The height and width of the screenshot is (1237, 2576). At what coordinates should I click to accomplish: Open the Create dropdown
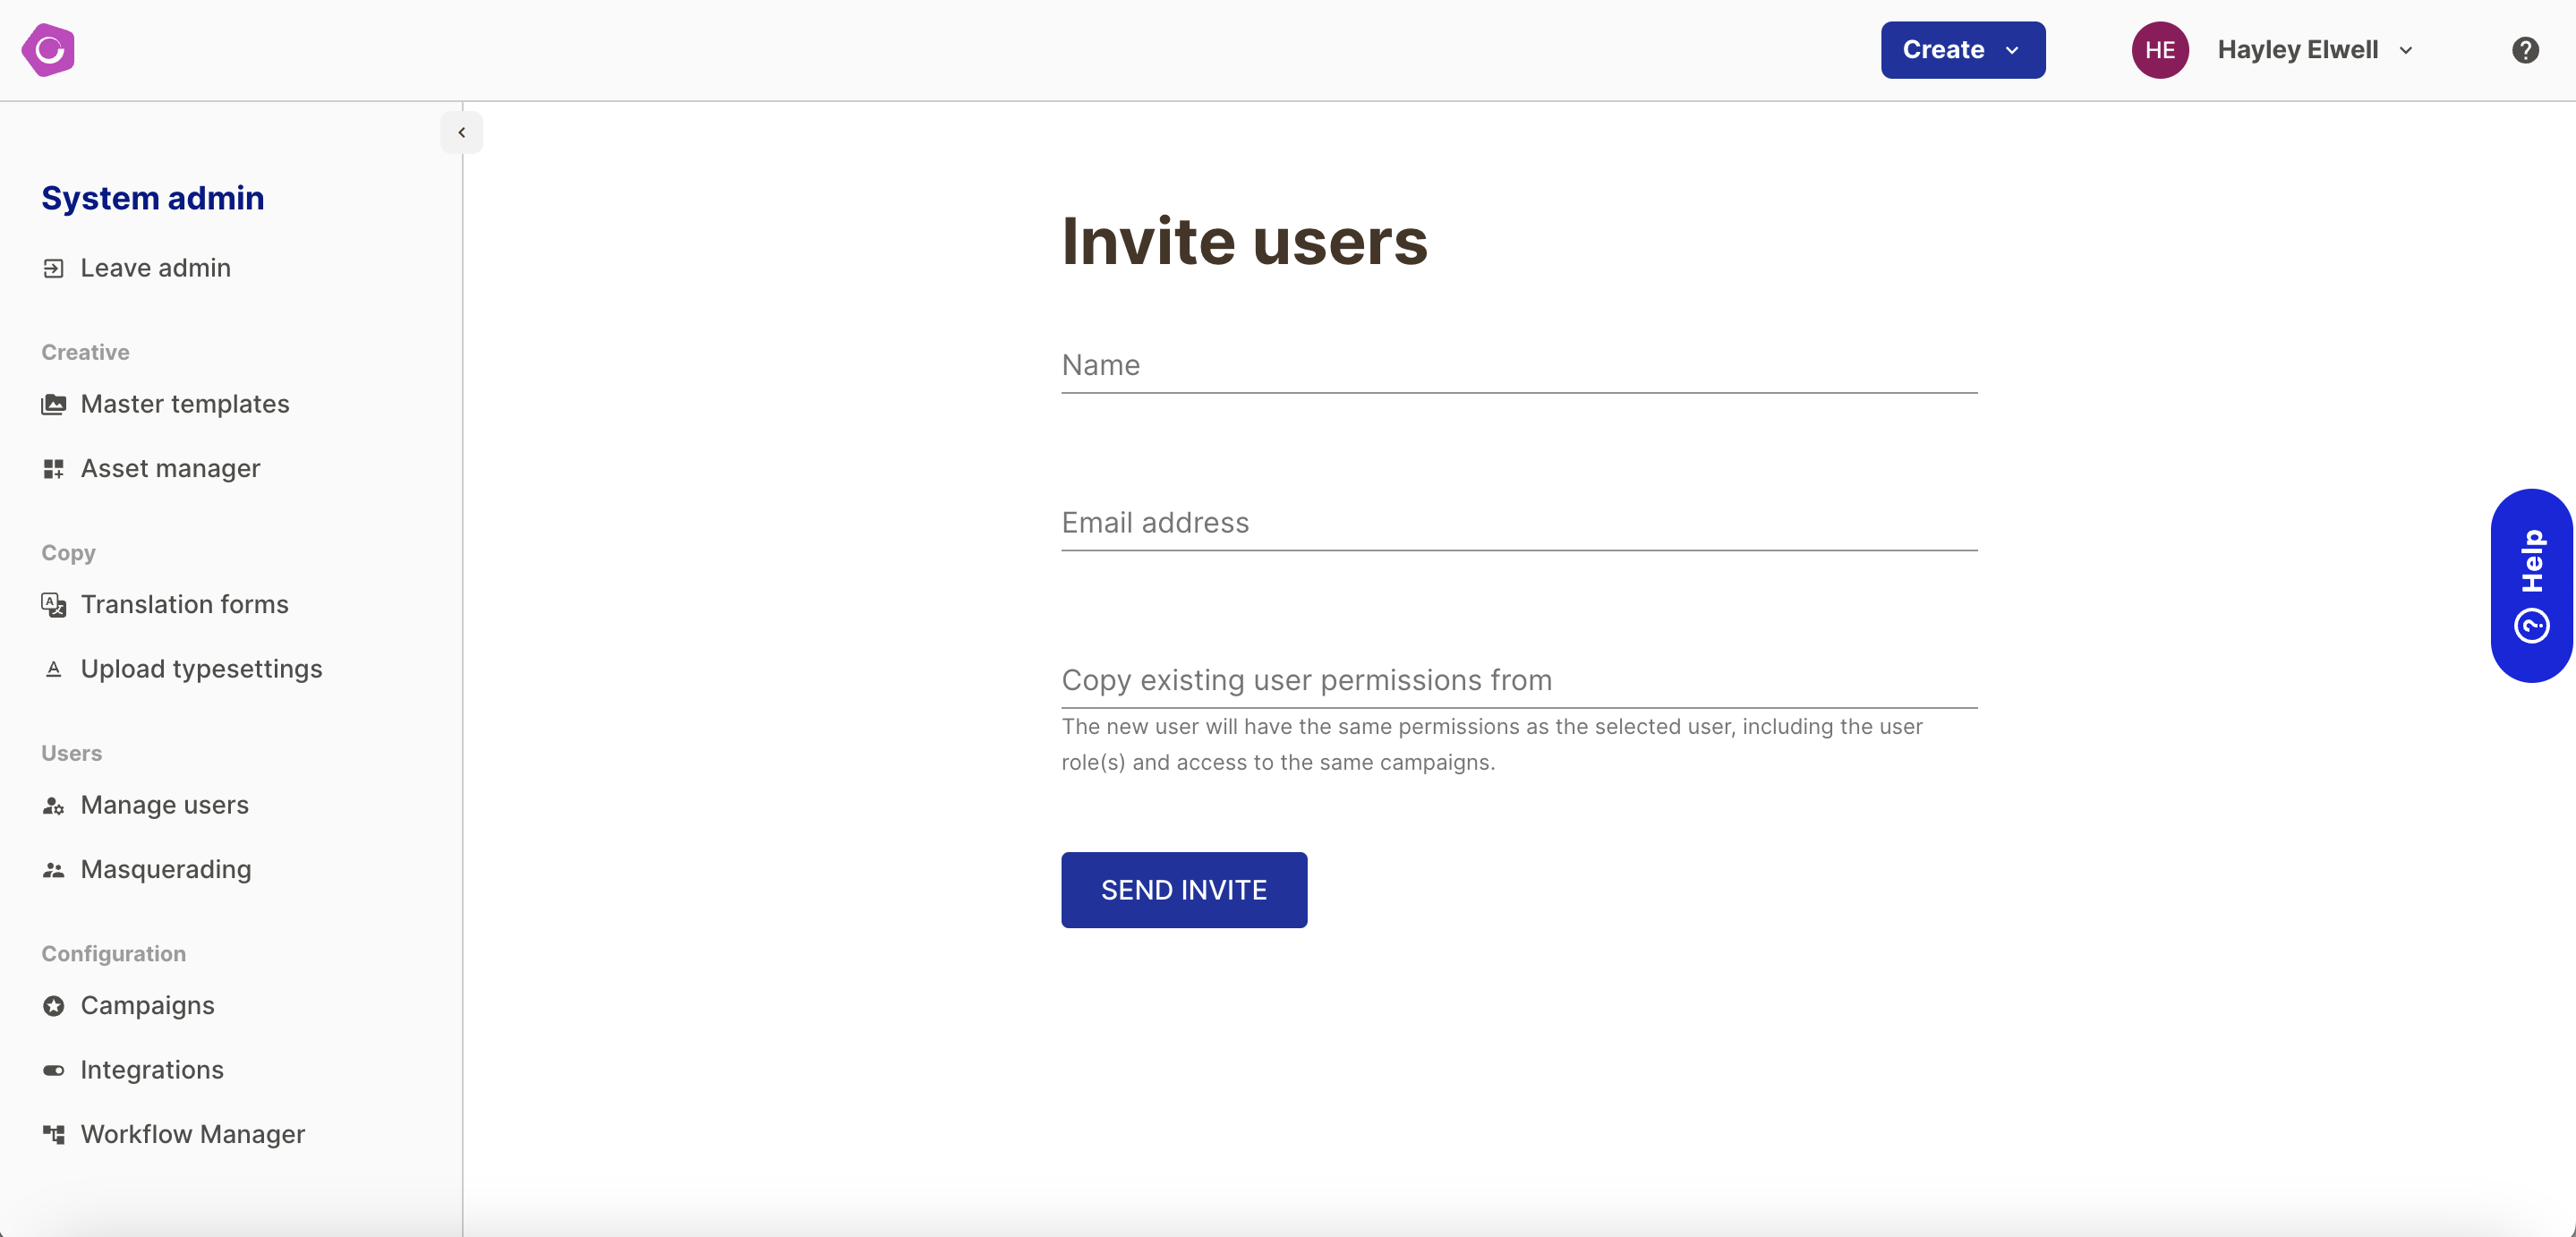tap(1962, 50)
